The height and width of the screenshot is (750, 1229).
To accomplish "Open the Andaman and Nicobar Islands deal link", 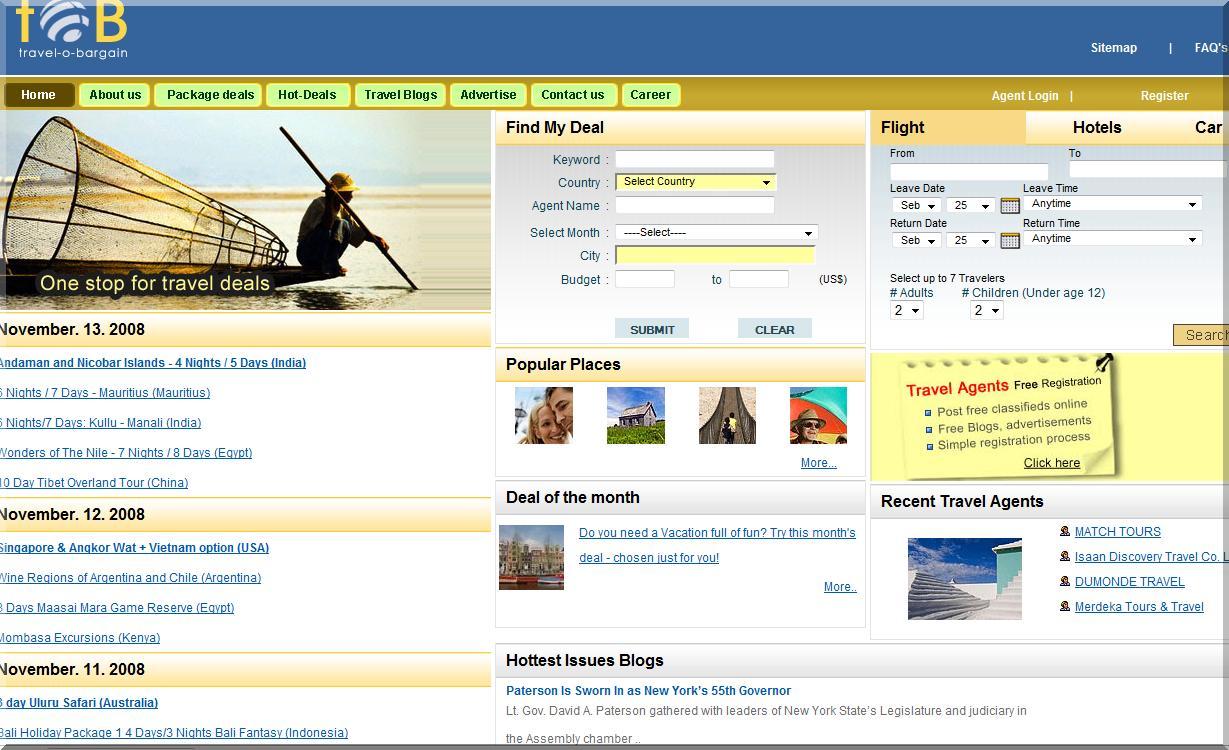I will pos(153,363).
